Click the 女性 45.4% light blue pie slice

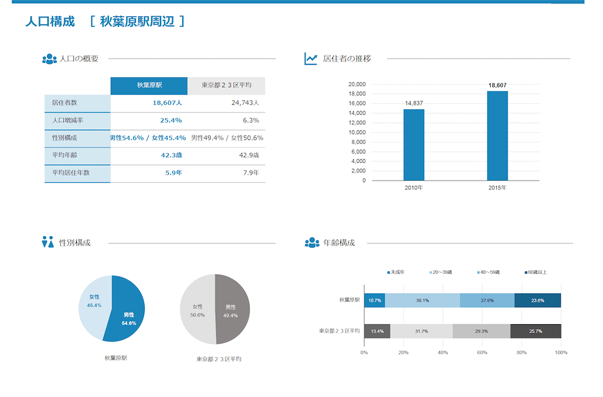pyautogui.click(x=93, y=304)
